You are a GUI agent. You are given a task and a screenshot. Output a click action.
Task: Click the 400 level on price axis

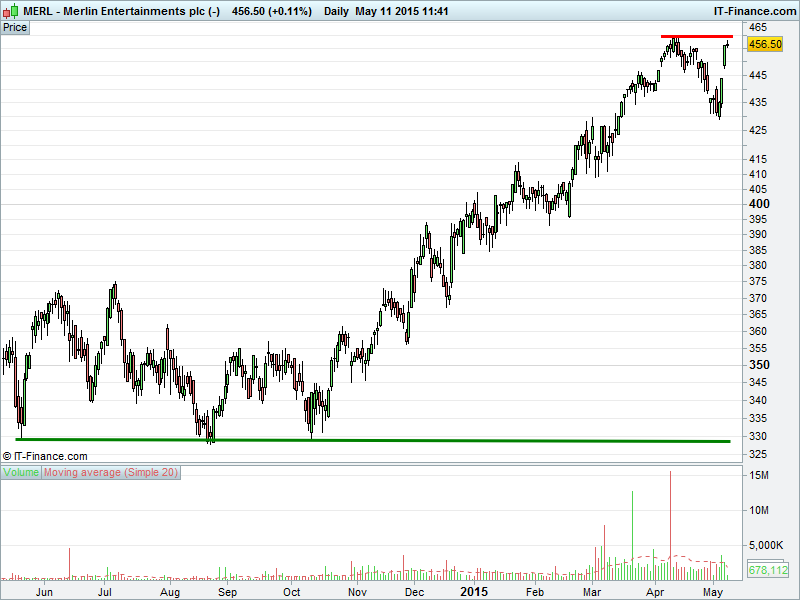[x=759, y=203]
